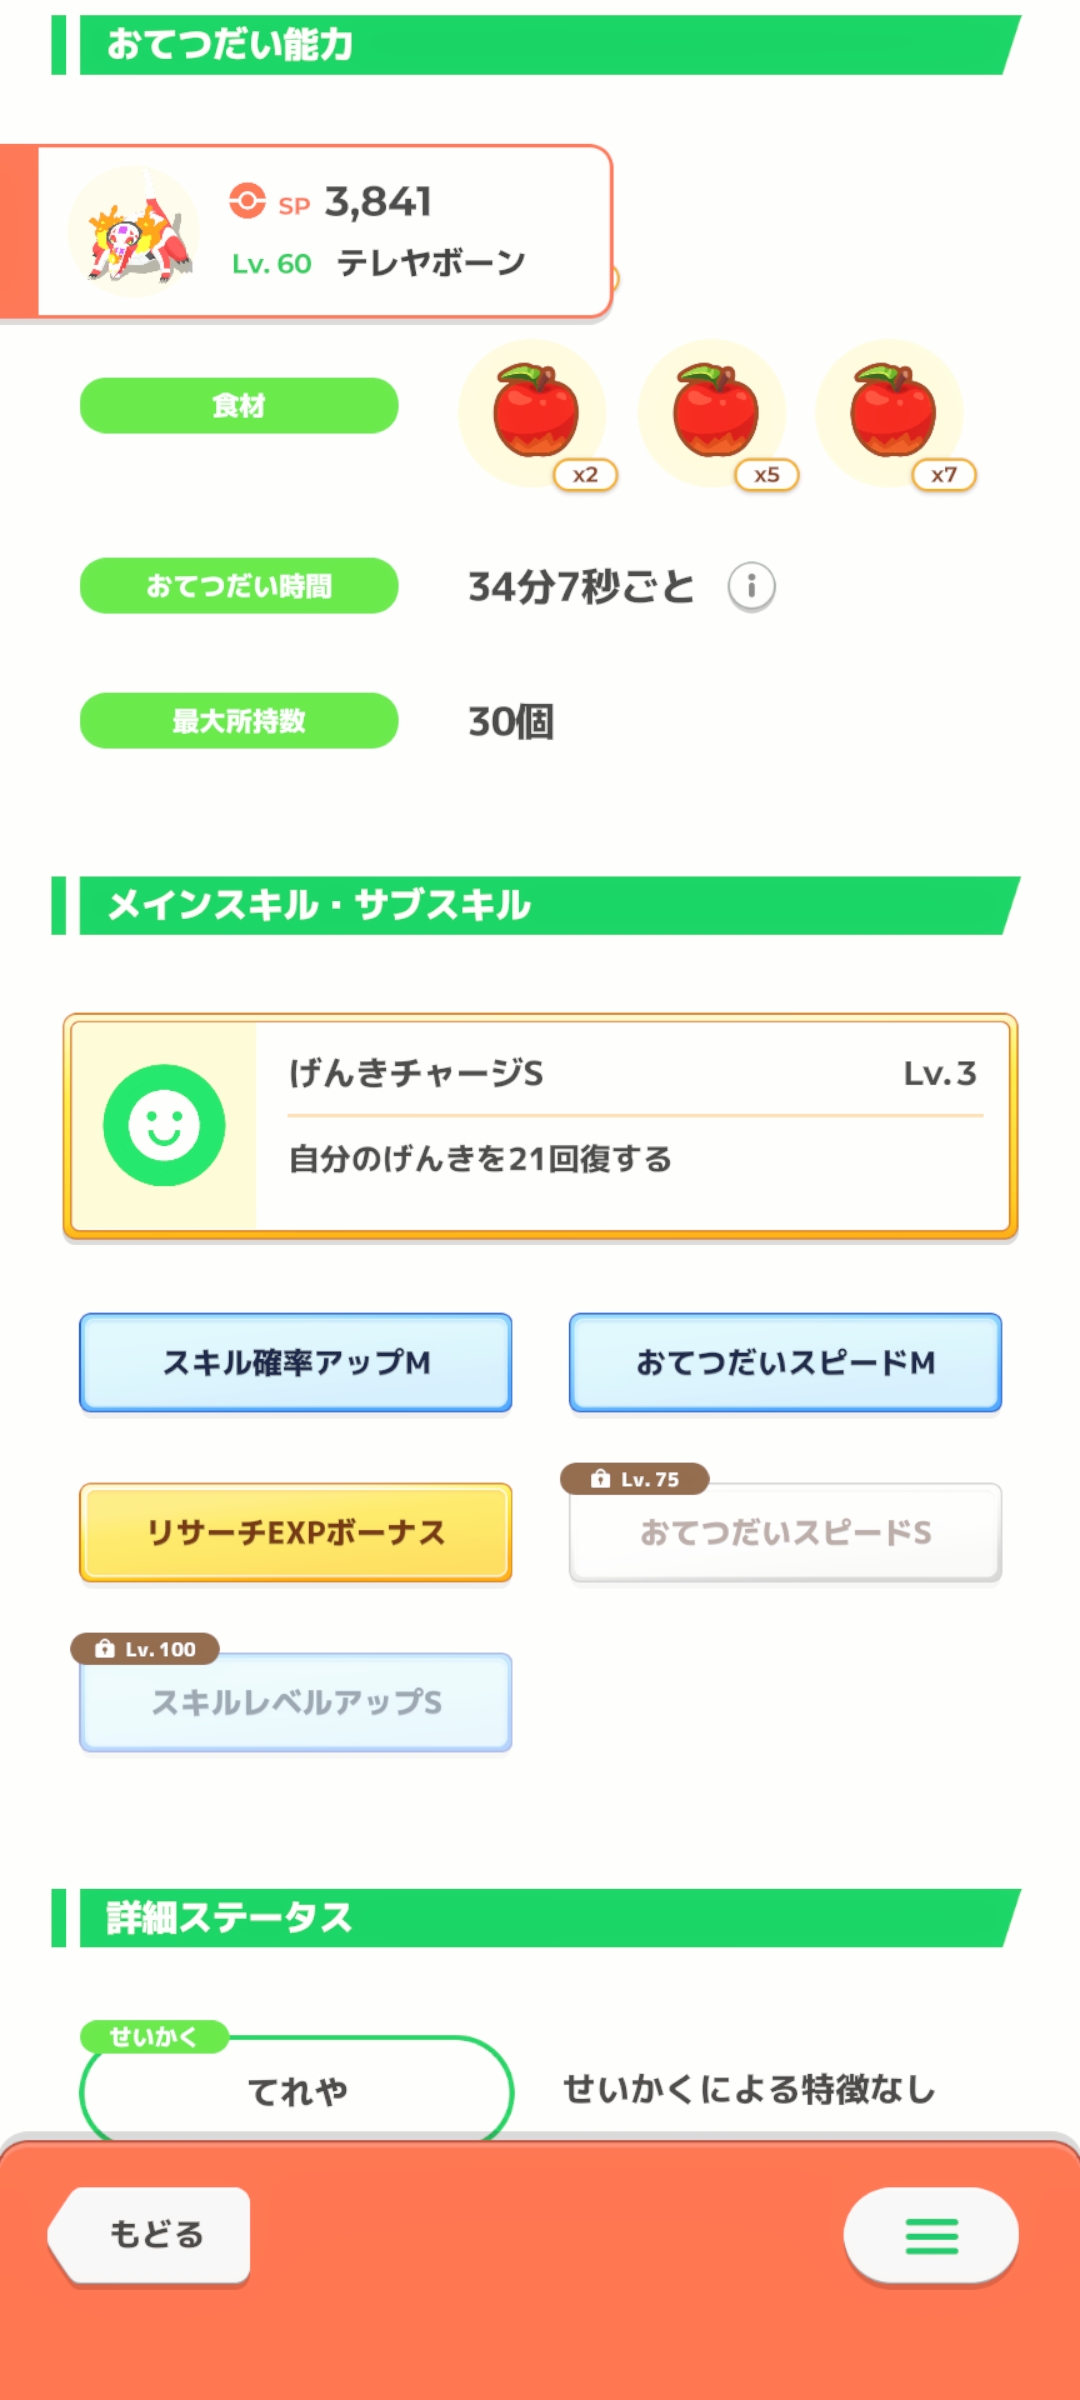
Task: Select the おてつだいスピードM sub skill
Action: (x=785, y=1362)
